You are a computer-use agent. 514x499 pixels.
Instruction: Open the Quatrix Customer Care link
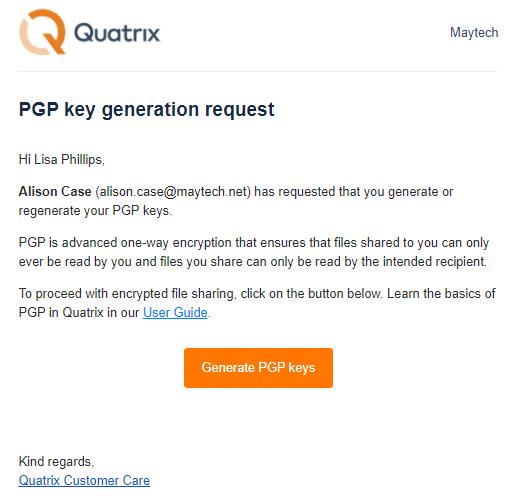coord(84,480)
